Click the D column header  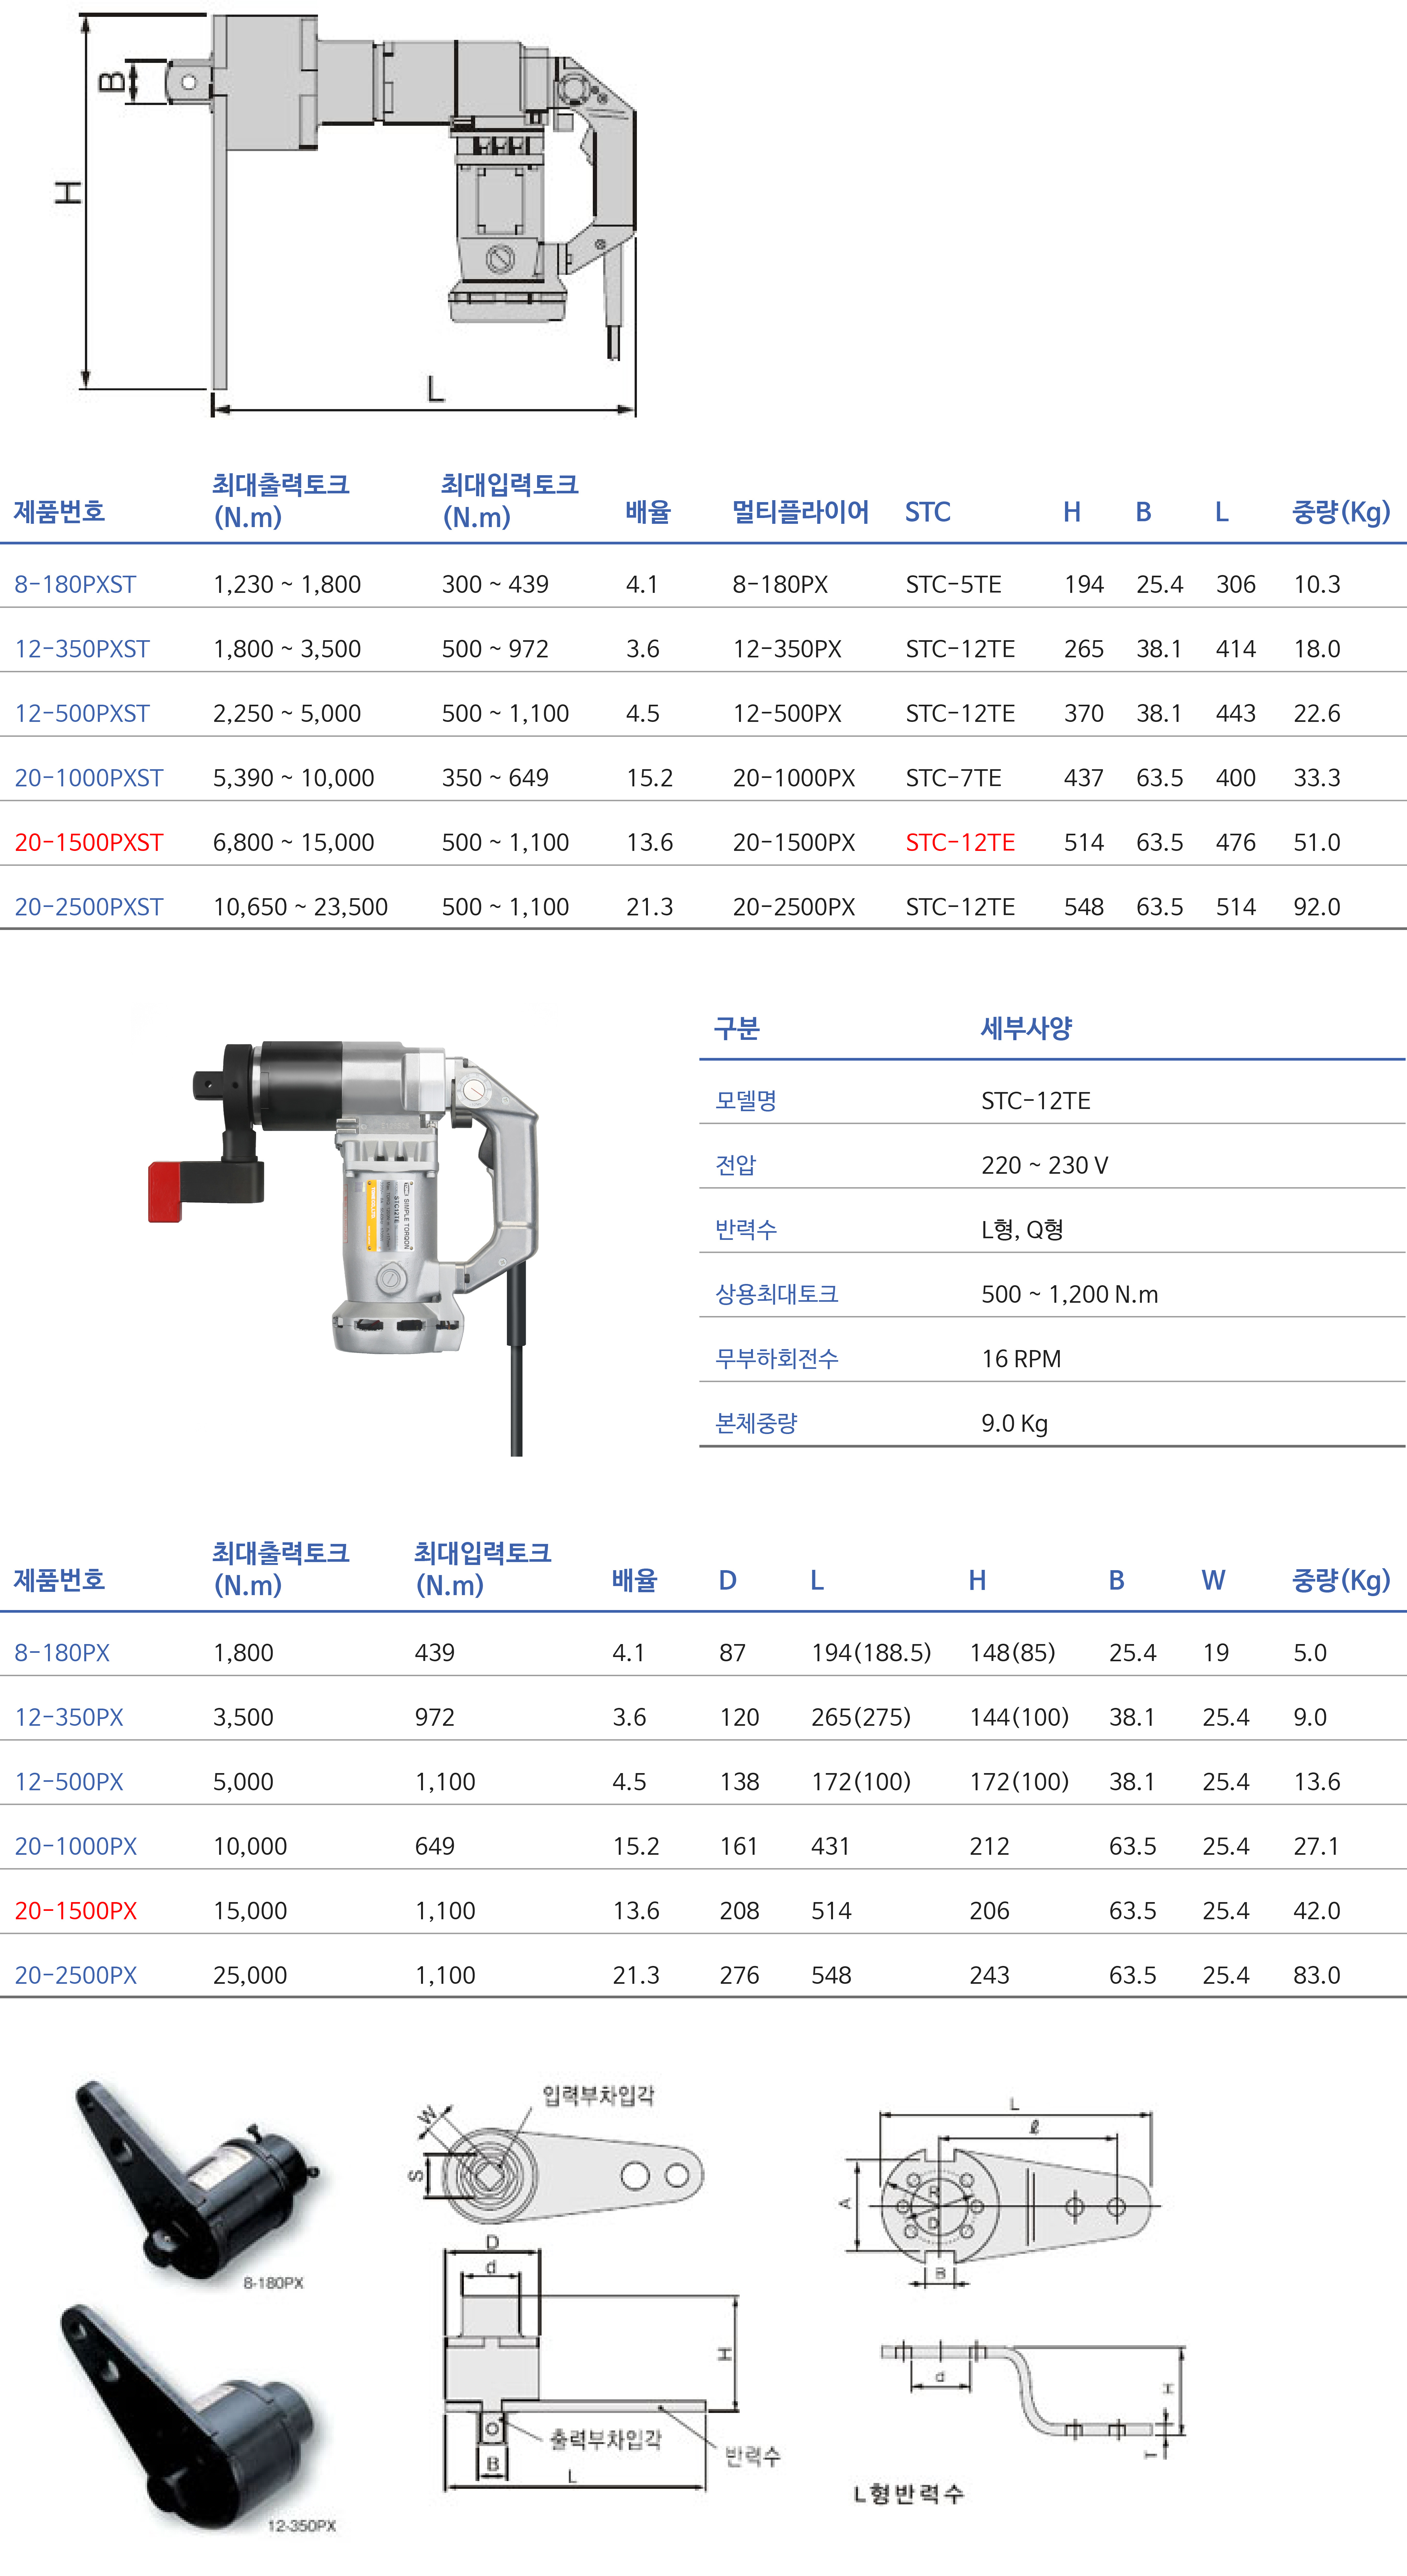click(728, 1580)
